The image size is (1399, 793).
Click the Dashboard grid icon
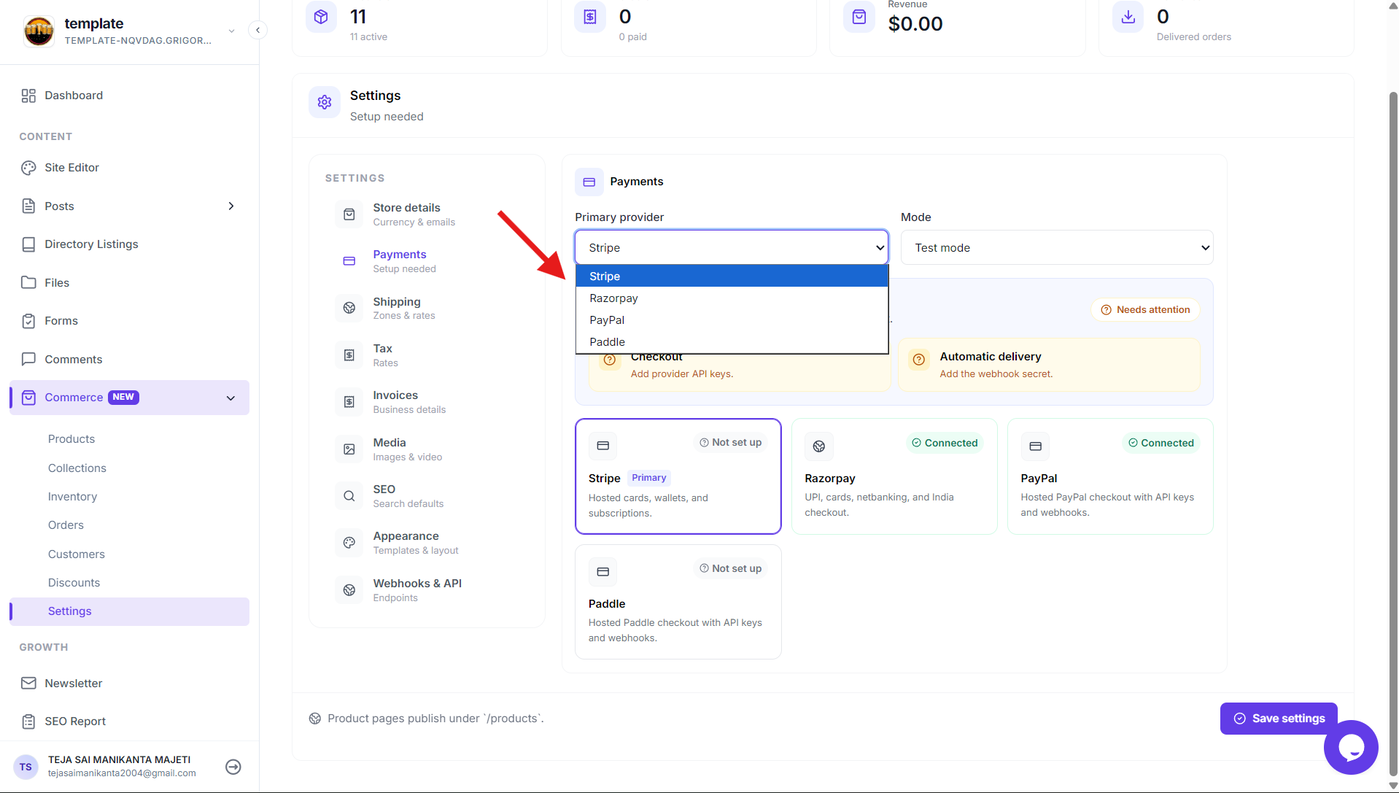pos(28,95)
